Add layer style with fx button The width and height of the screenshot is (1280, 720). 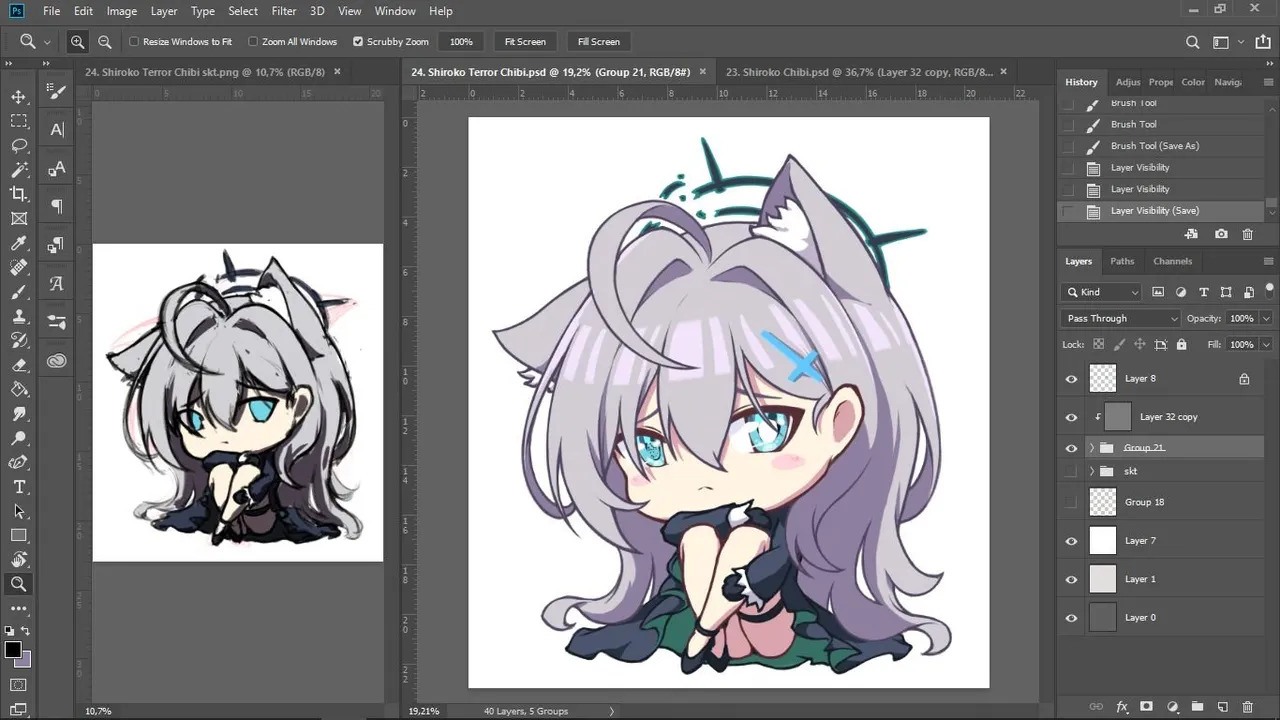coord(1122,707)
